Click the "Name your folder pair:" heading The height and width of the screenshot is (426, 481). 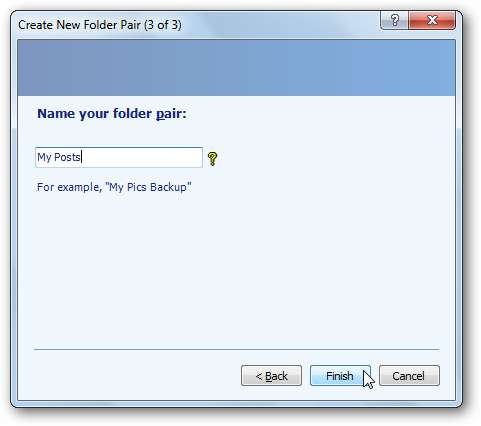click(x=112, y=114)
